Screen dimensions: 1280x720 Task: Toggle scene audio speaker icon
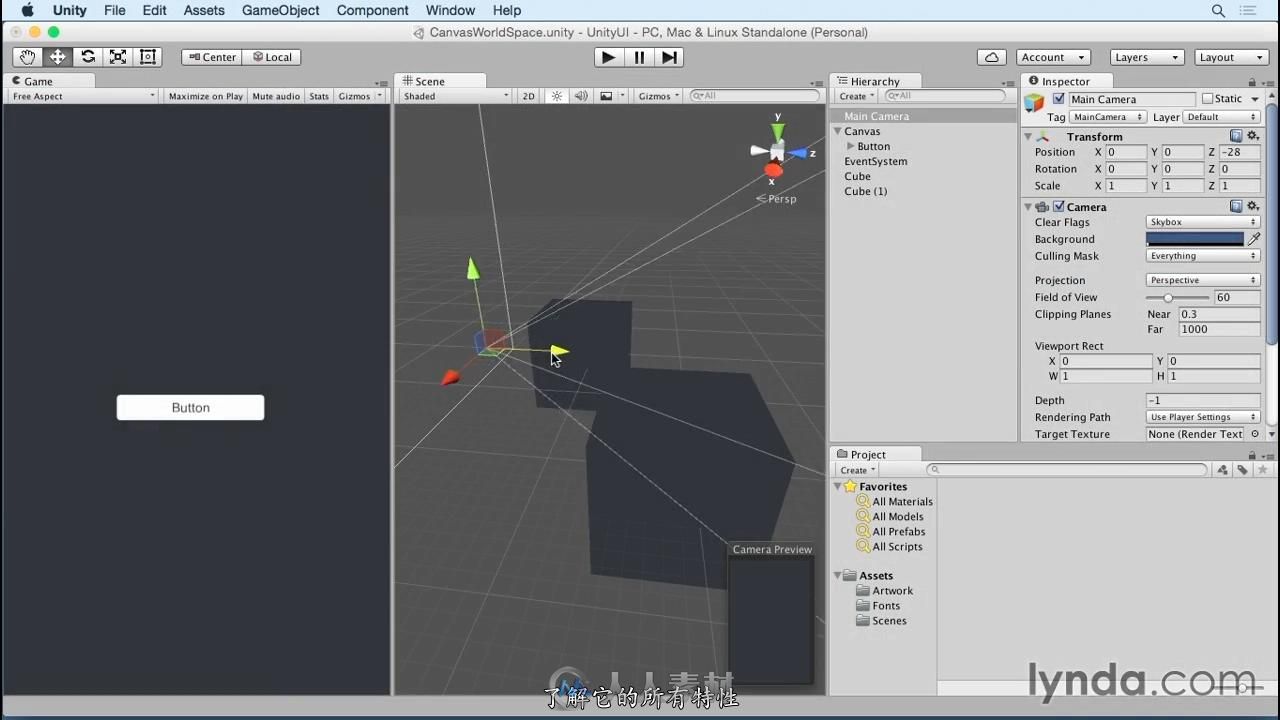(581, 96)
